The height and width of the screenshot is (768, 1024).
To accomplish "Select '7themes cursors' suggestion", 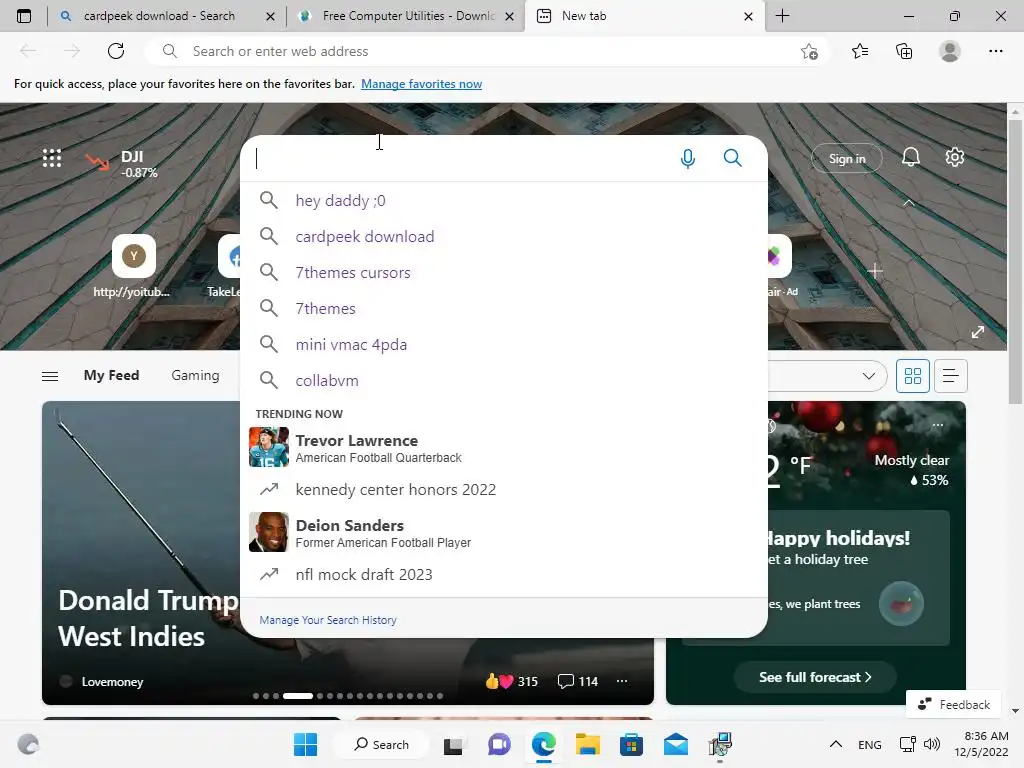I will 504,272.
